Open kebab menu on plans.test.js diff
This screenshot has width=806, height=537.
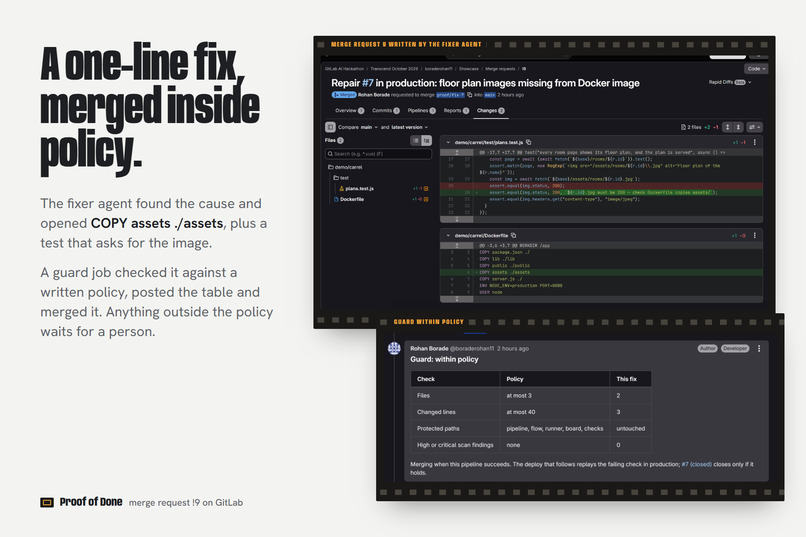[x=755, y=142]
